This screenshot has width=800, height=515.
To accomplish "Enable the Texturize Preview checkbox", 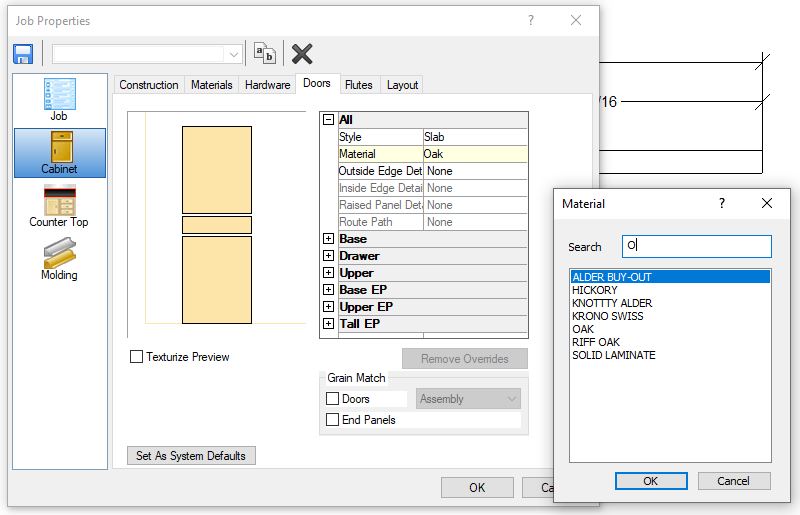I will (x=136, y=357).
